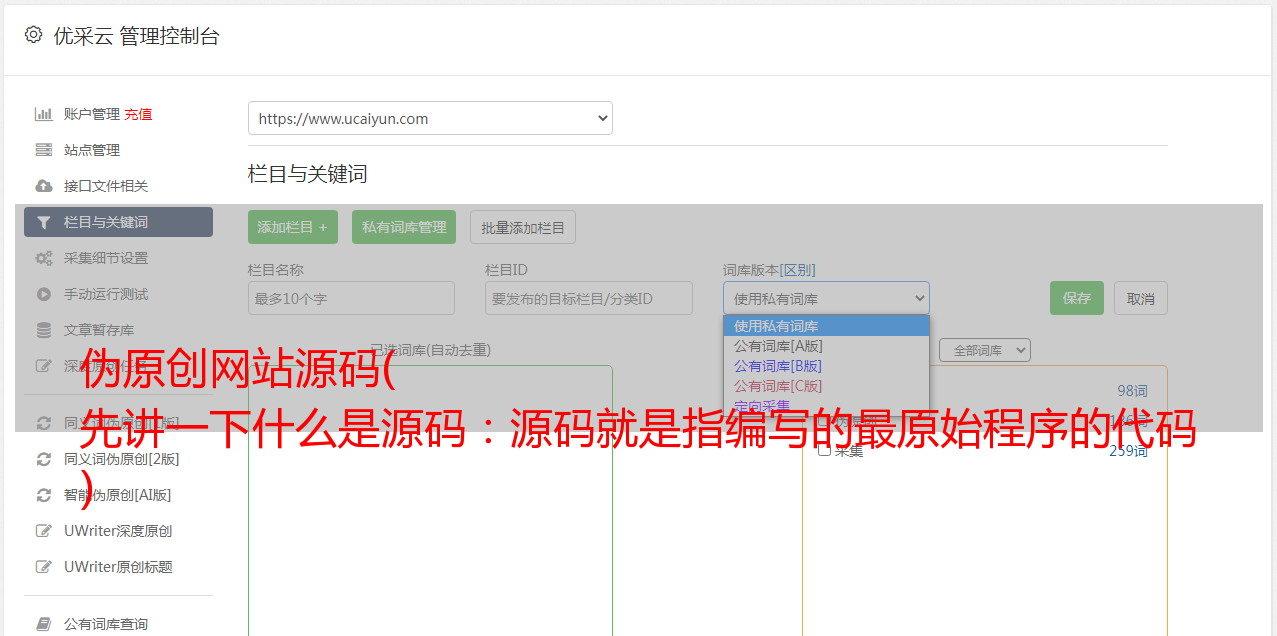Viewport: 1277px width, 636px height.
Task: Focus the 栏目ID input field
Action: point(589,298)
